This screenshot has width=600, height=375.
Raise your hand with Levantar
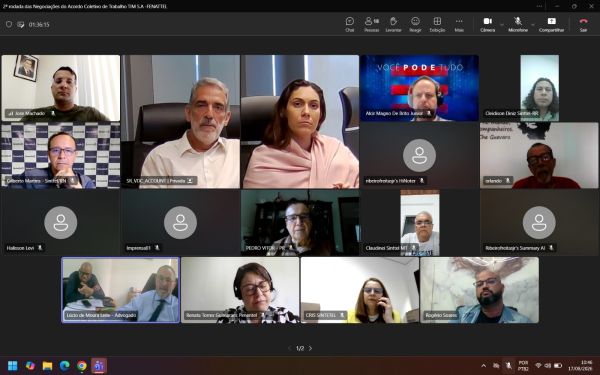tap(393, 24)
